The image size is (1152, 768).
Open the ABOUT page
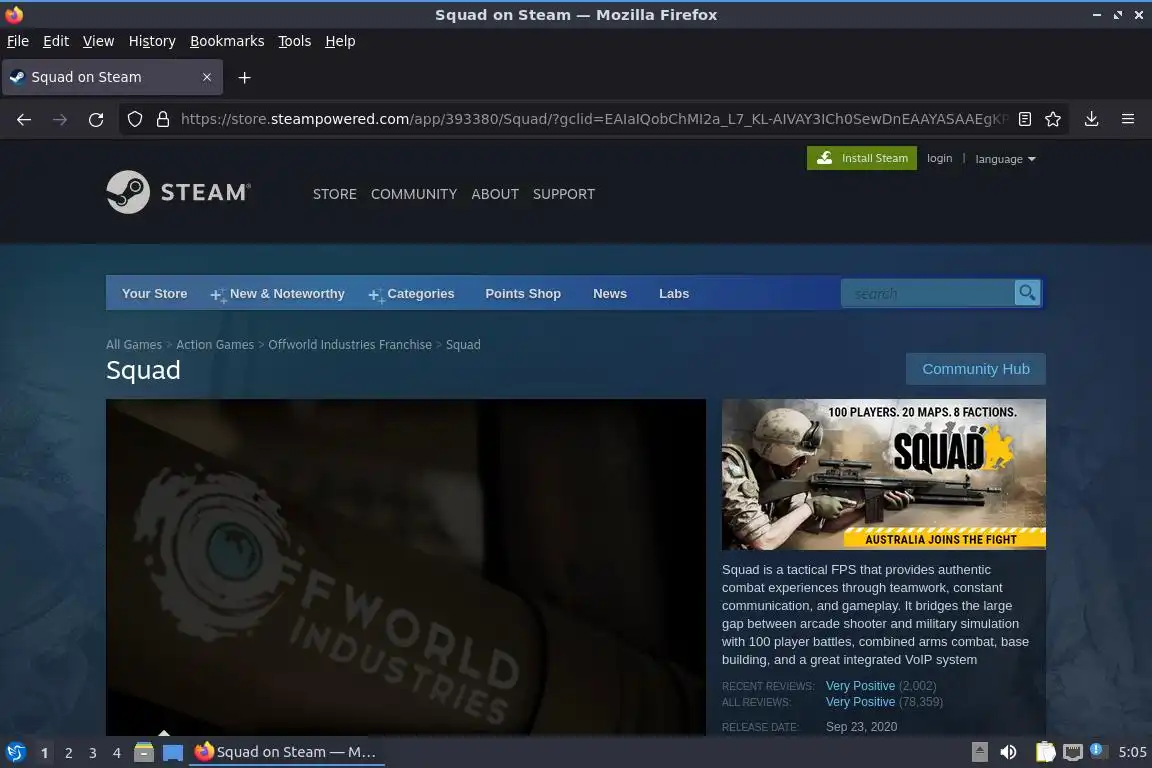click(495, 194)
